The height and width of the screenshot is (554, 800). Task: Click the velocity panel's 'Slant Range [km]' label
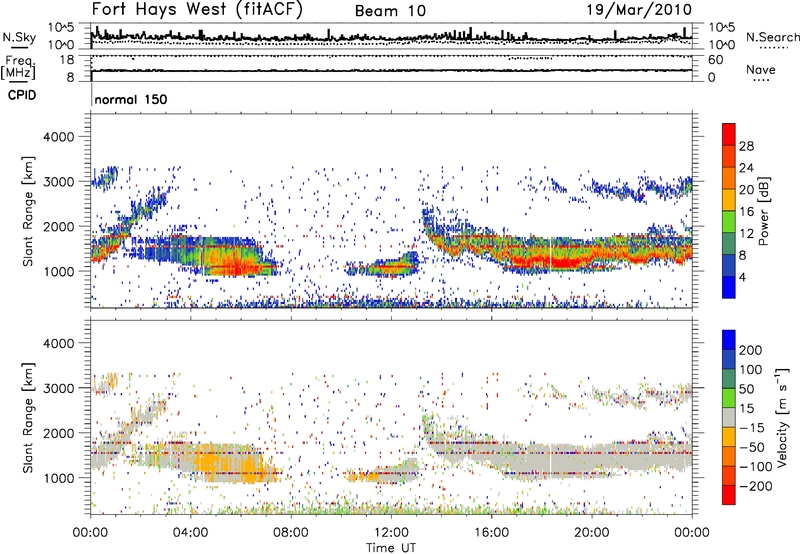tap(28, 417)
